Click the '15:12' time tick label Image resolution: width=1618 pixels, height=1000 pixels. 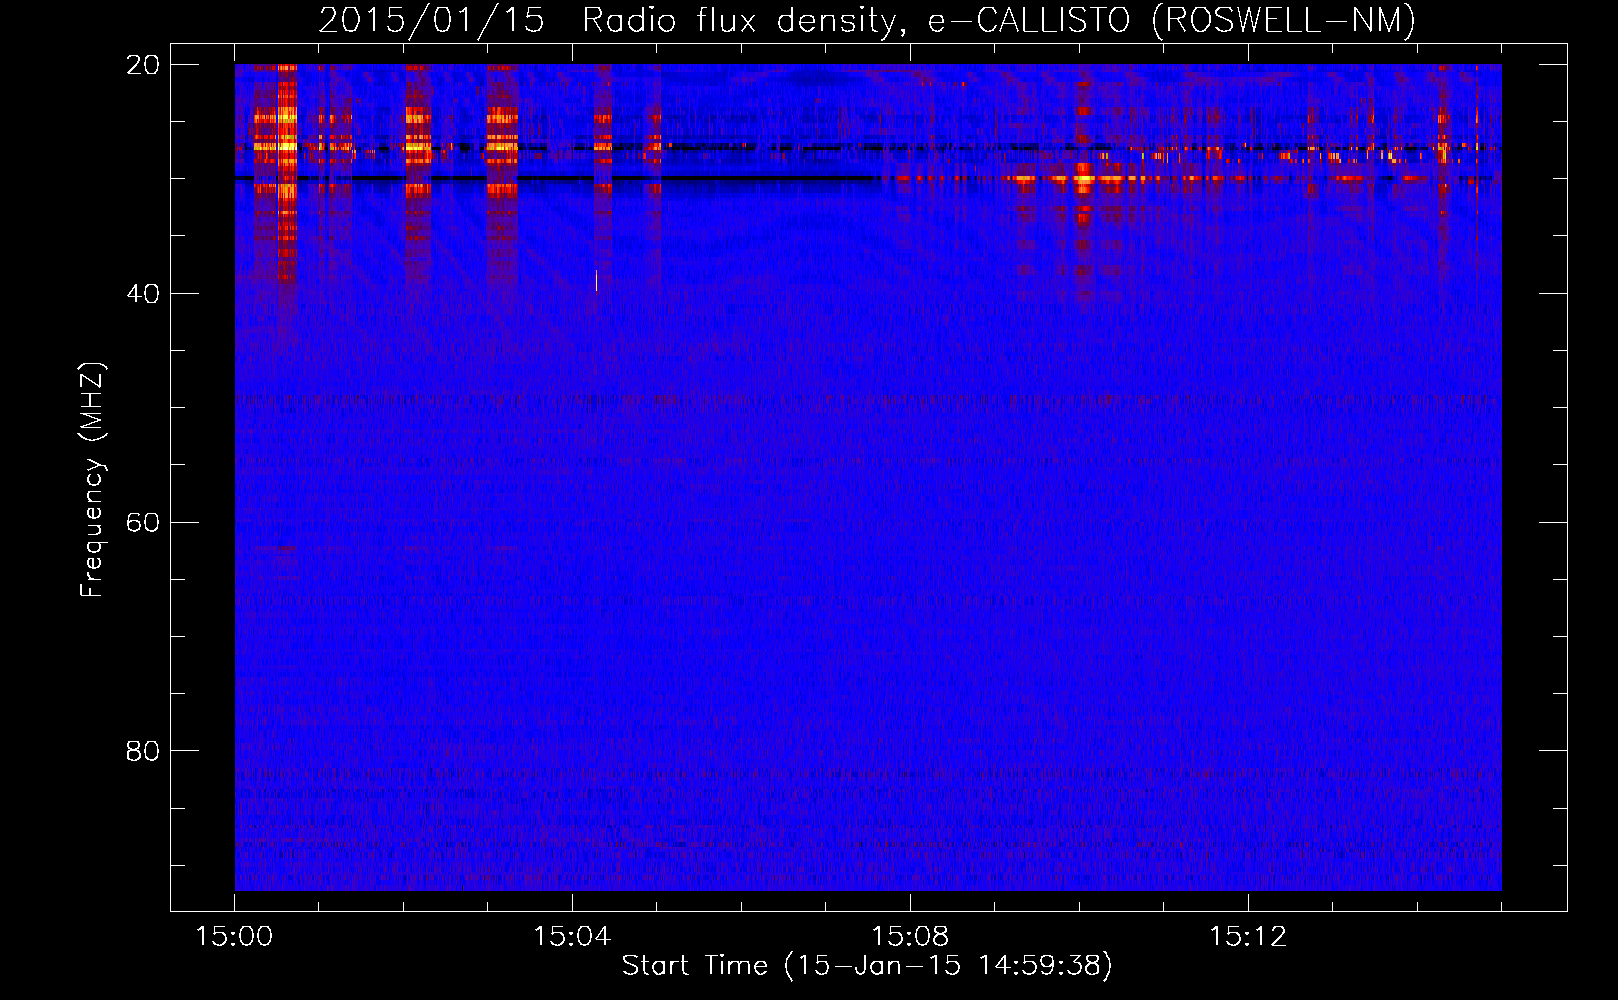point(1248,936)
